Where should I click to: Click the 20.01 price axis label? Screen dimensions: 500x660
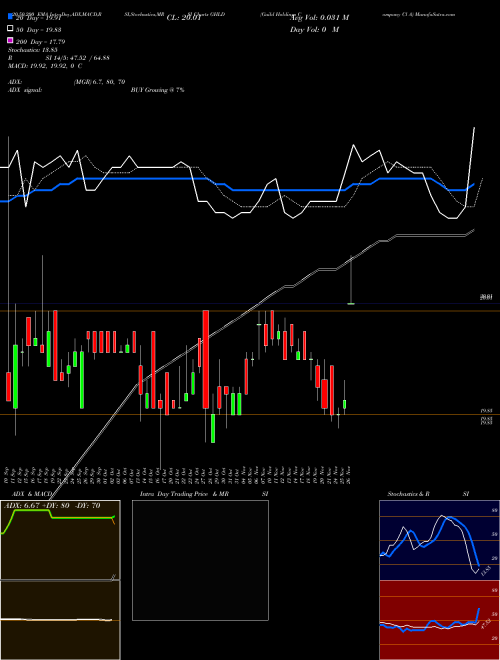point(487,297)
